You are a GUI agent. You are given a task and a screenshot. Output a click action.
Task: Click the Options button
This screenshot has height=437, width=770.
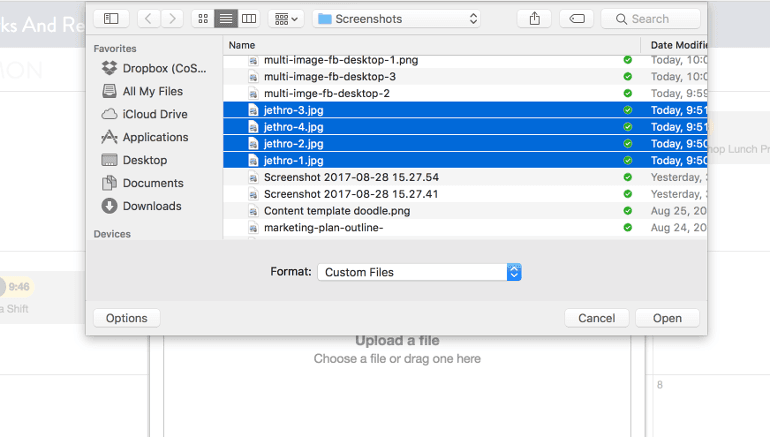point(127,318)
